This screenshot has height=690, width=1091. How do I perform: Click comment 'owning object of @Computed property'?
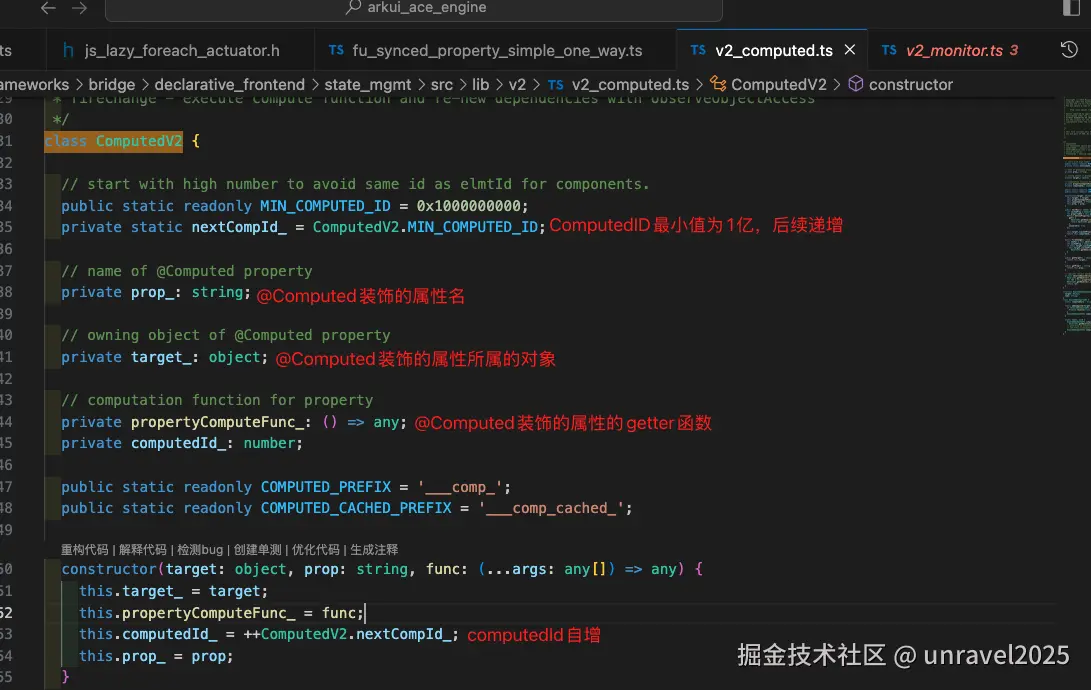pos(225,335)
